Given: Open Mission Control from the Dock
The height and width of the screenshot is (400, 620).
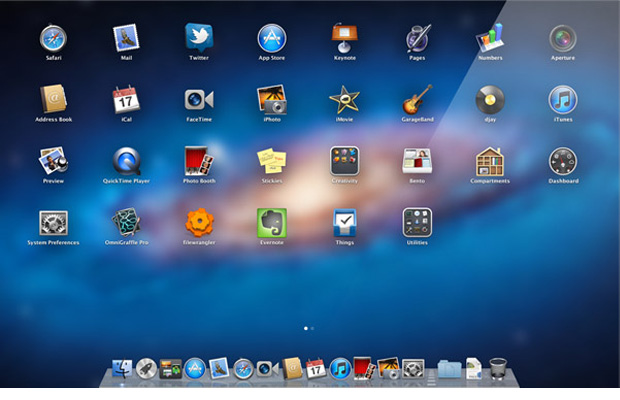Looking at the screenshot, I should (x=170, y=369).
